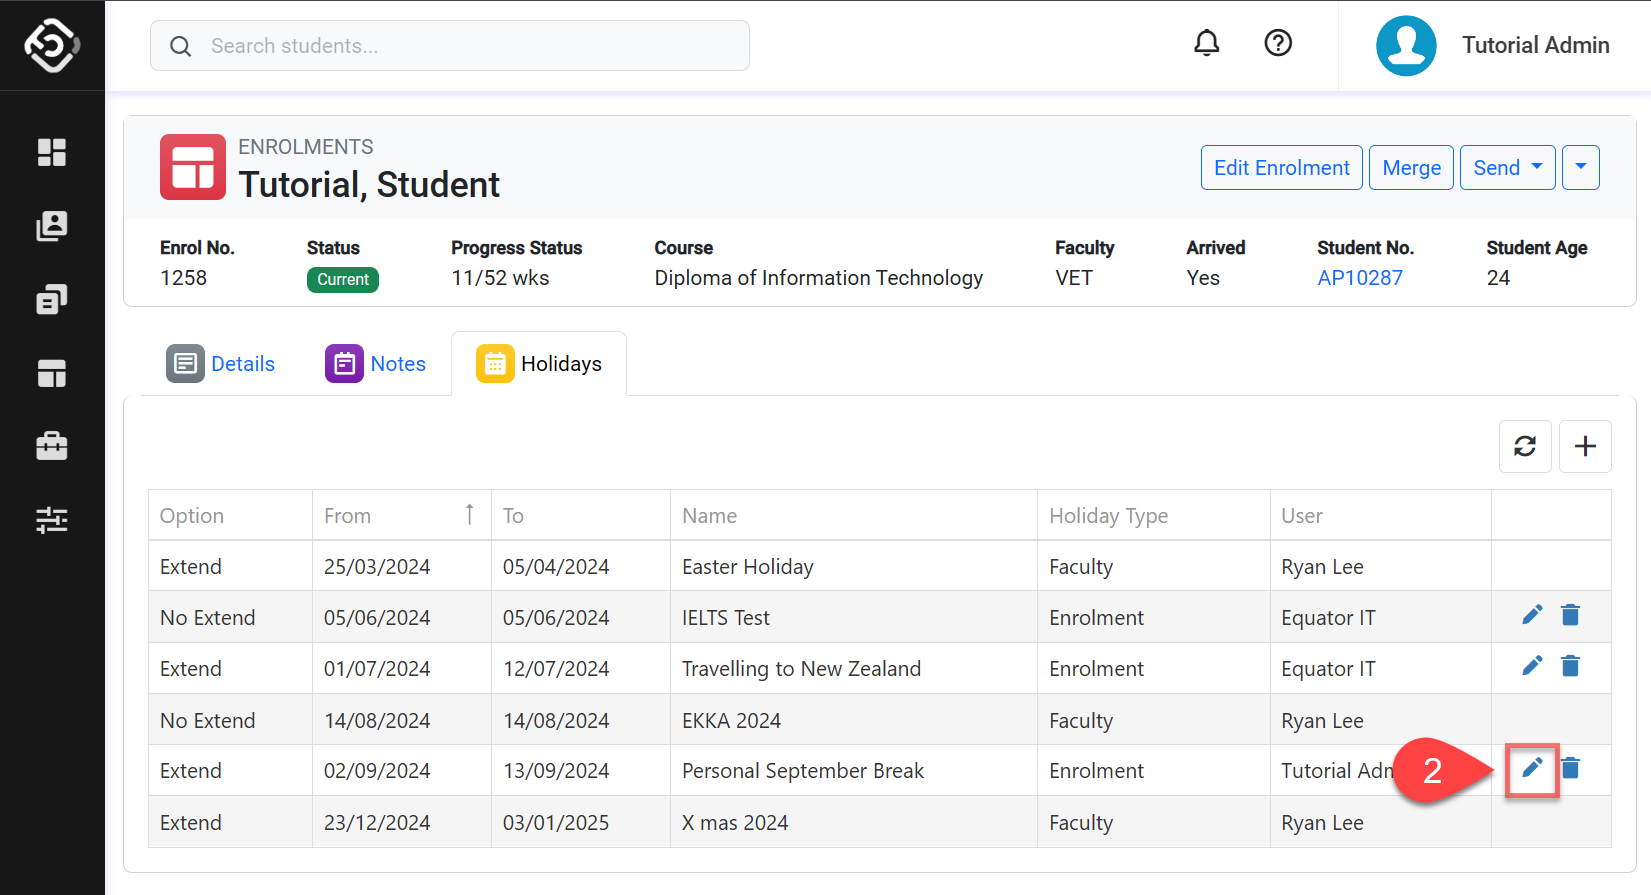Edit Travelling to New Zealand holiday
The width and height of the screenshot is (1651, 895).
click(x=1532, y=666)
